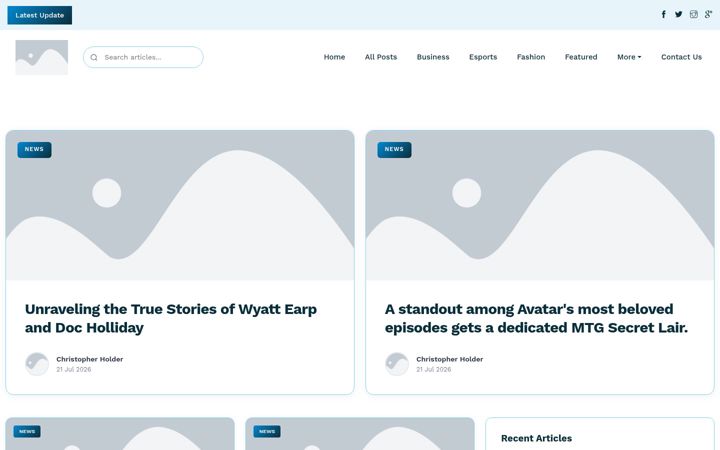Click the search magnifier icon
The image size is (720, 450).
click(94, 57)
